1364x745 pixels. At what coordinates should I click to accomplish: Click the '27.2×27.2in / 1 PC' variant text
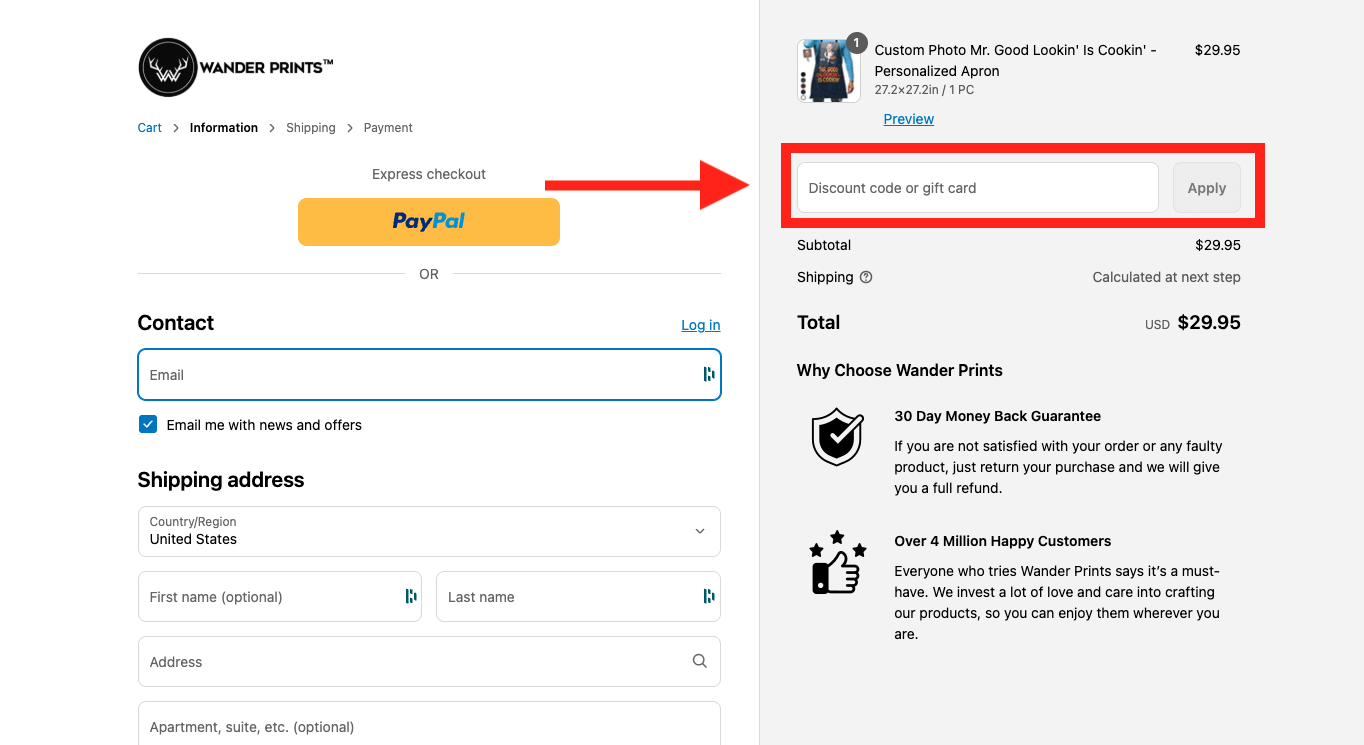click(x=924, y=90)
